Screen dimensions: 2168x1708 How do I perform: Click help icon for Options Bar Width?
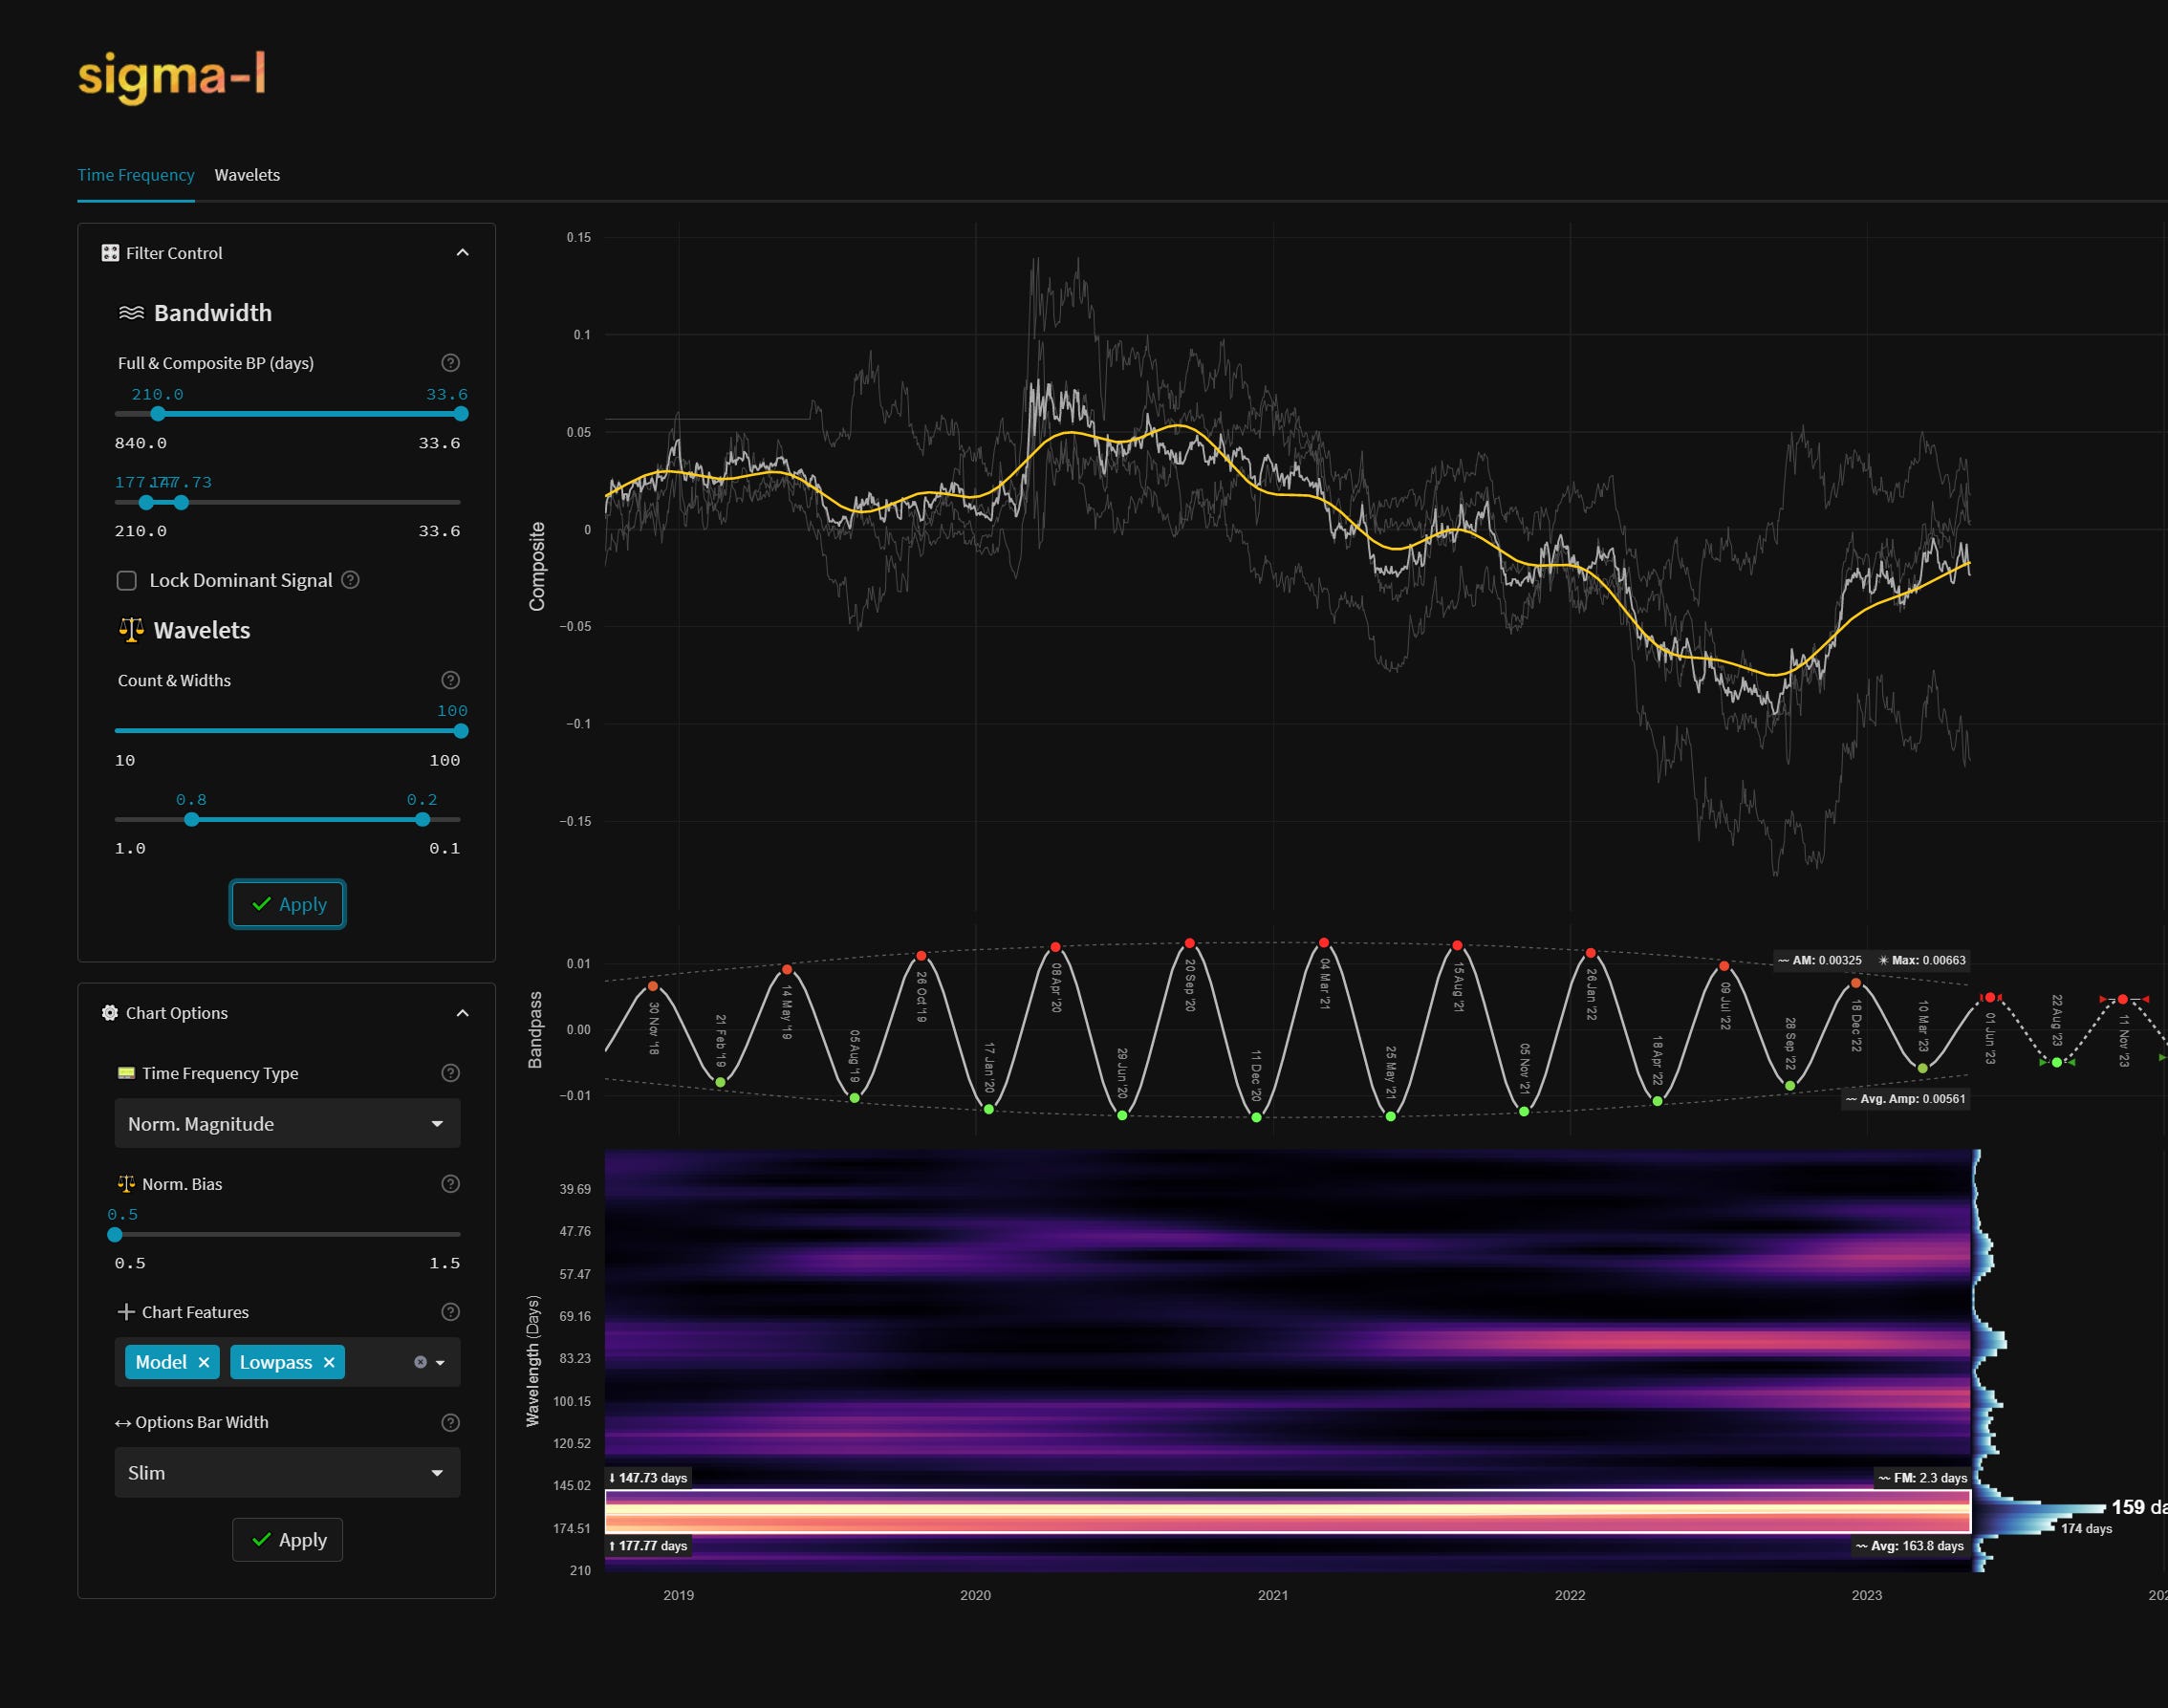450,1422
